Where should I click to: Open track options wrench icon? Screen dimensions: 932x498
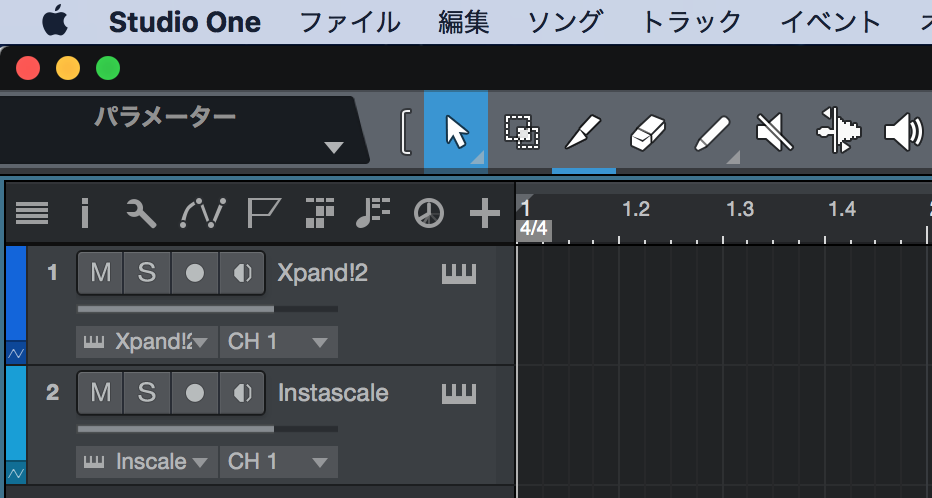141,213
